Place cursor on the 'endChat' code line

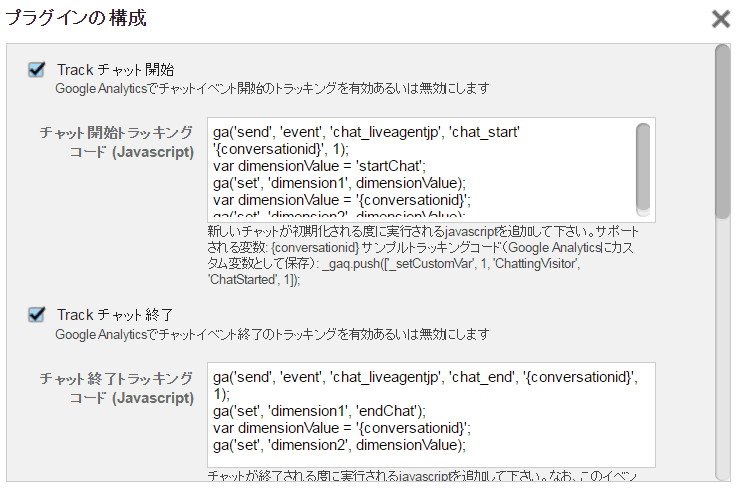(x=319, y=411)
